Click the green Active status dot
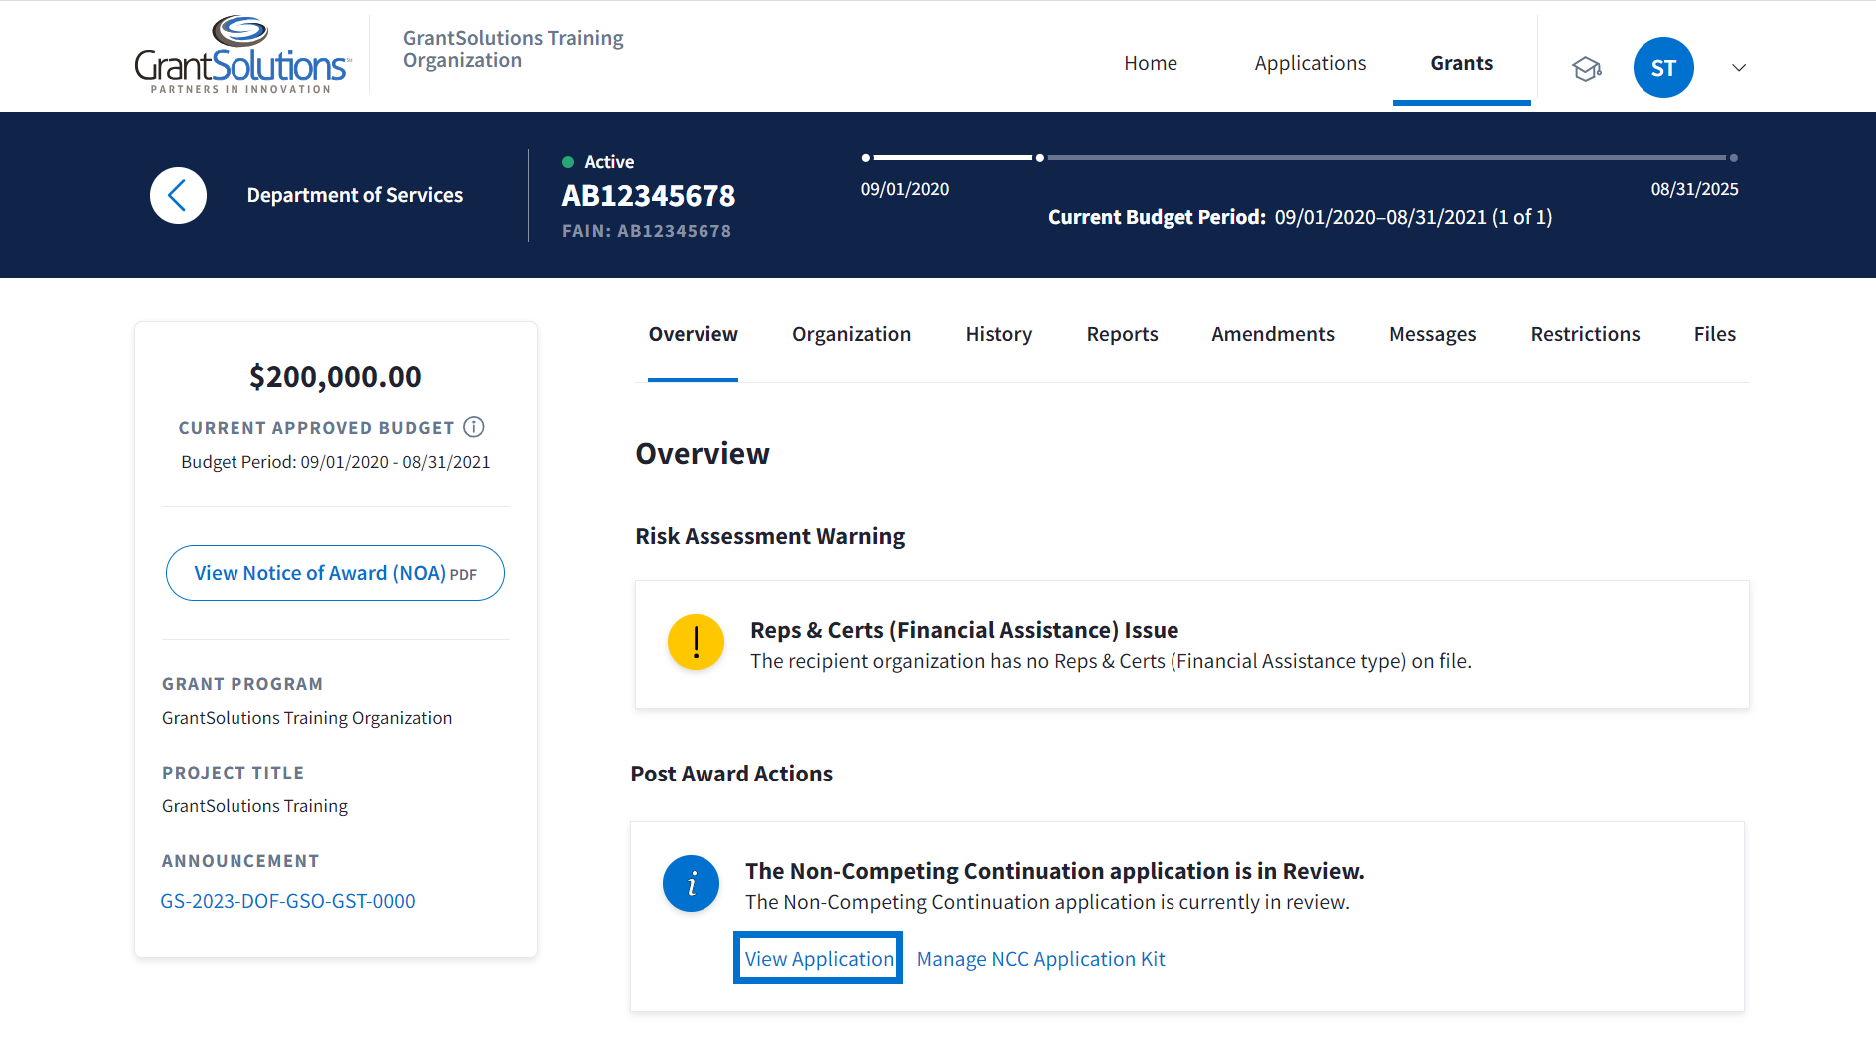The width and height of the screenshot is (1876, 1038). click(568, 162)
